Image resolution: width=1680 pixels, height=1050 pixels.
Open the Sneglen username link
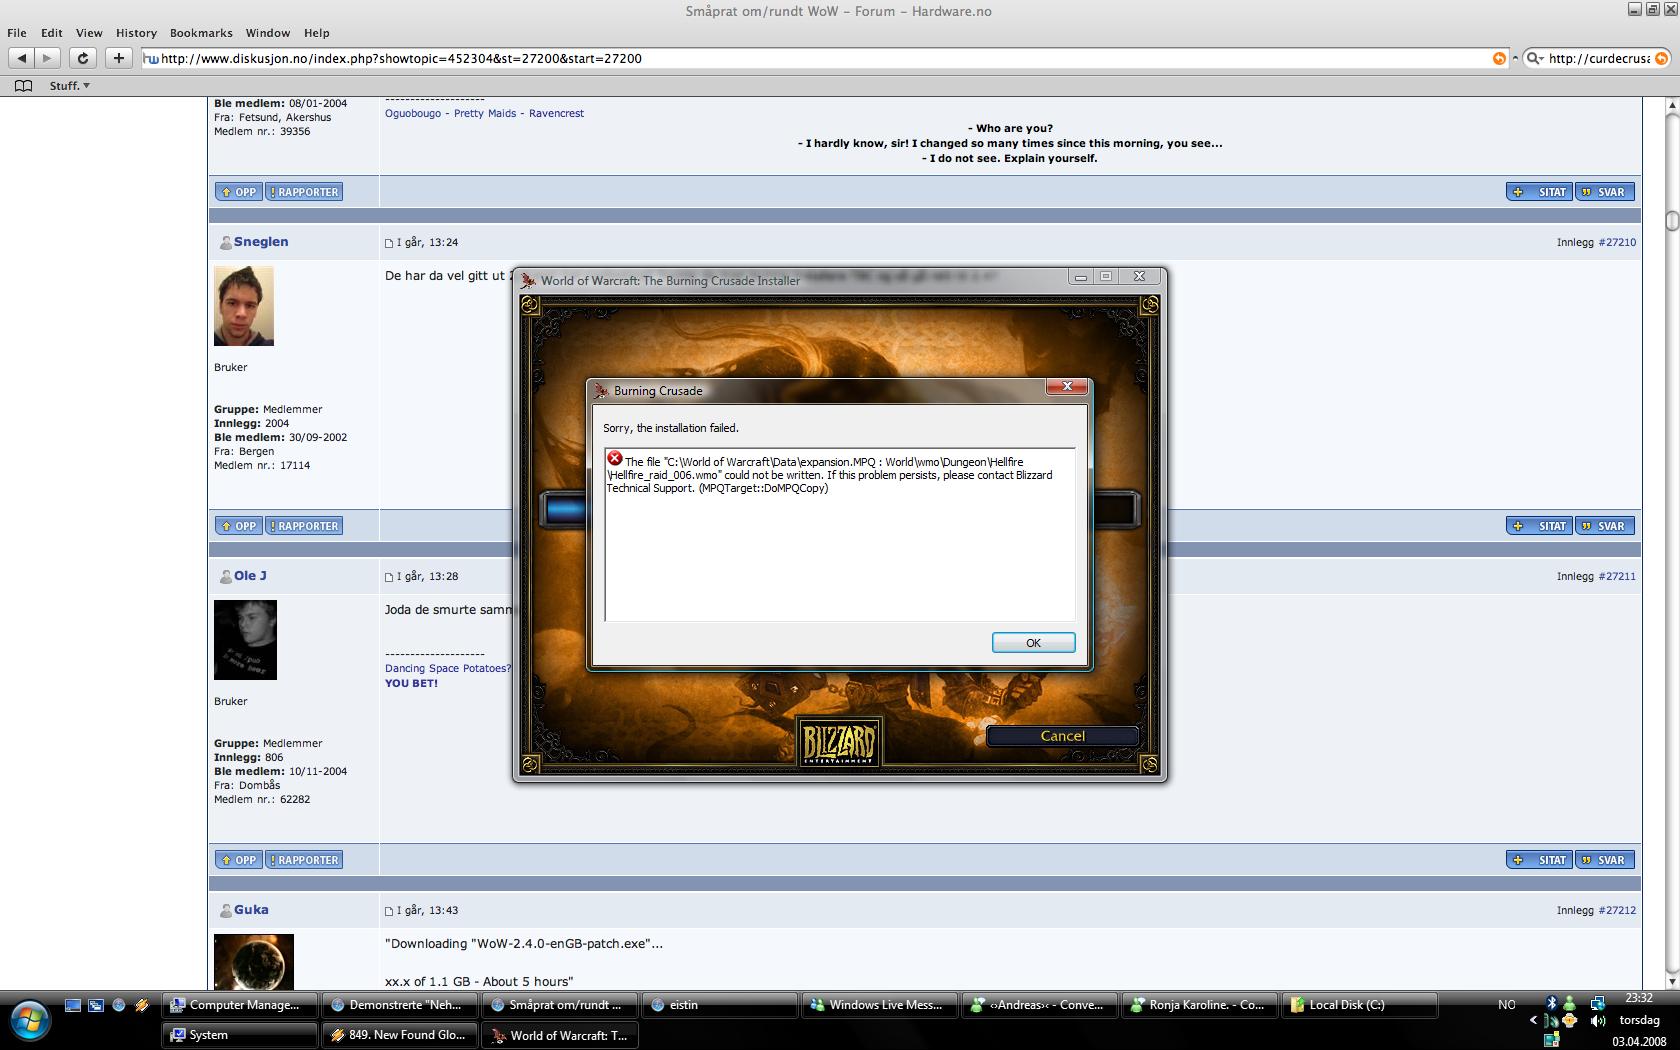point(261,242)
